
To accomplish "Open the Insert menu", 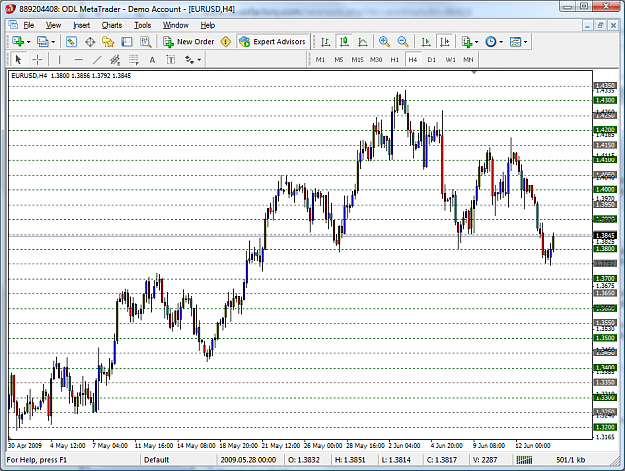I will tap(81, 25).
